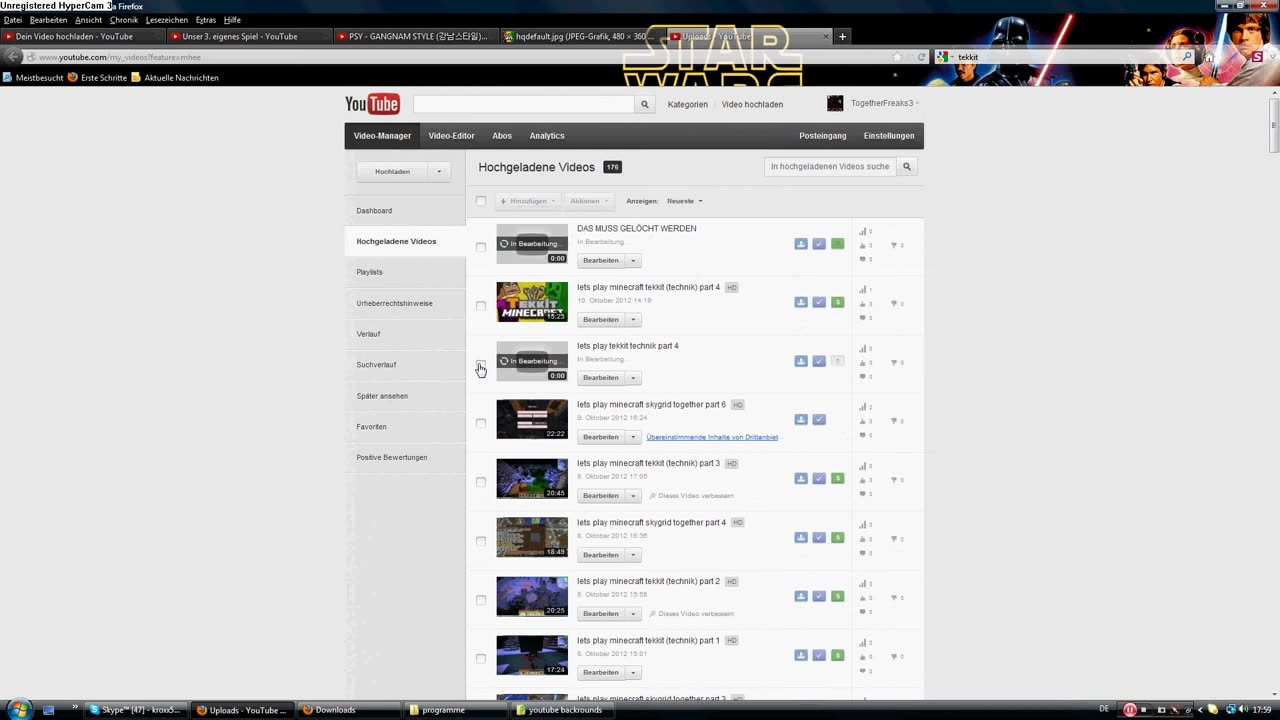This screenshot has width=1280, height=720.
Task: Click green monetization dollar icon for tekkit part 4
Action: (837, 303)
